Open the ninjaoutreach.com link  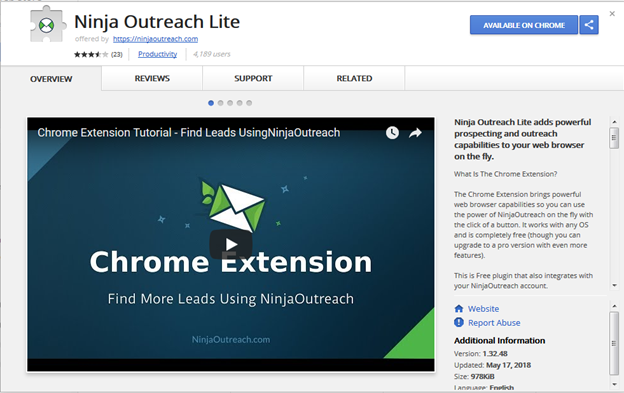point(155,39)
